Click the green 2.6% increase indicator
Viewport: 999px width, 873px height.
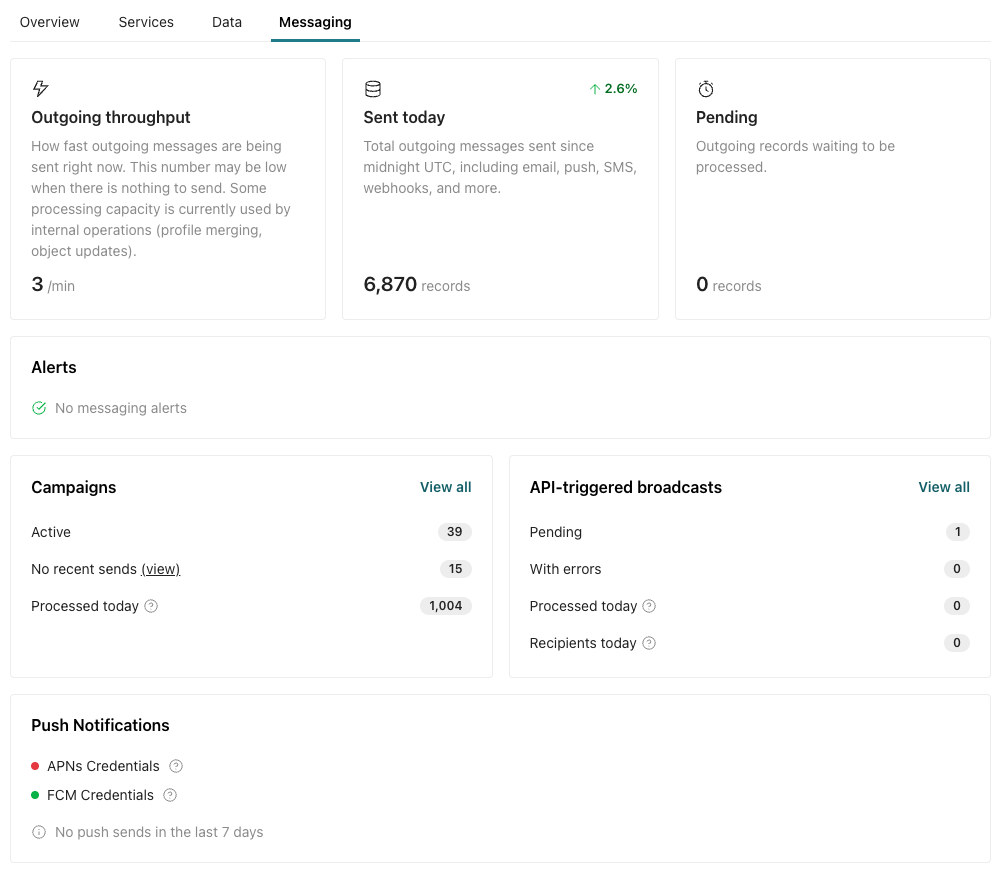click(613, 88)
